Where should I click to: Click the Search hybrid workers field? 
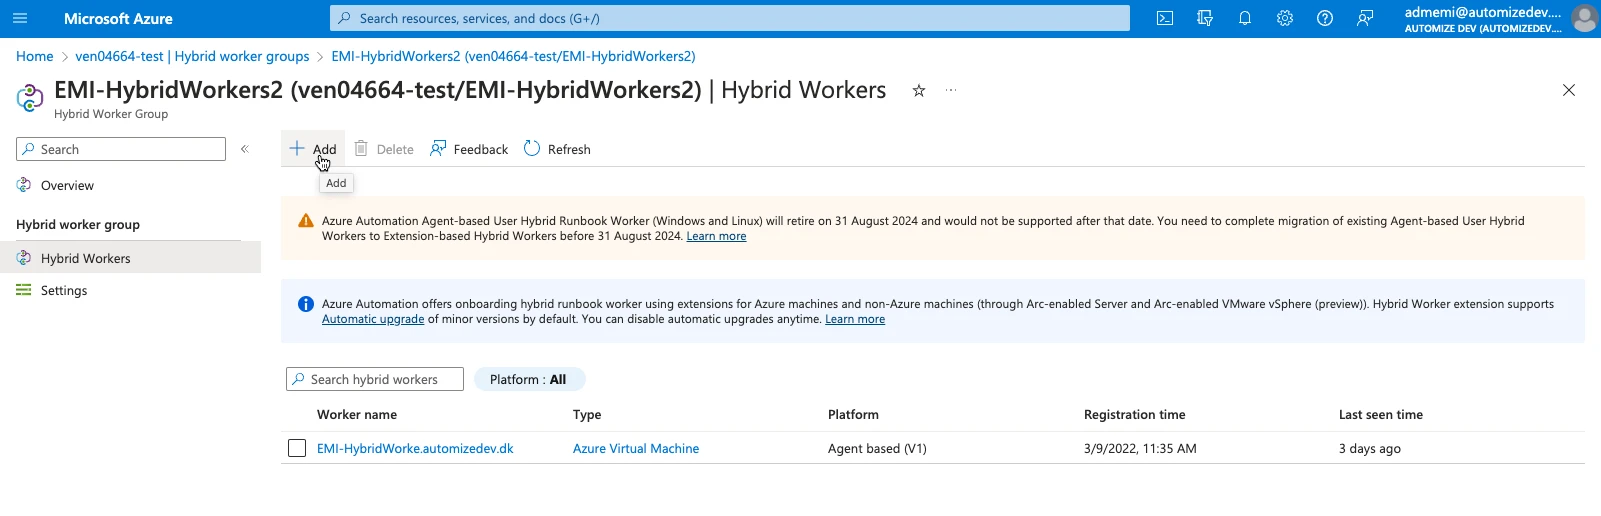coord(380,380)
